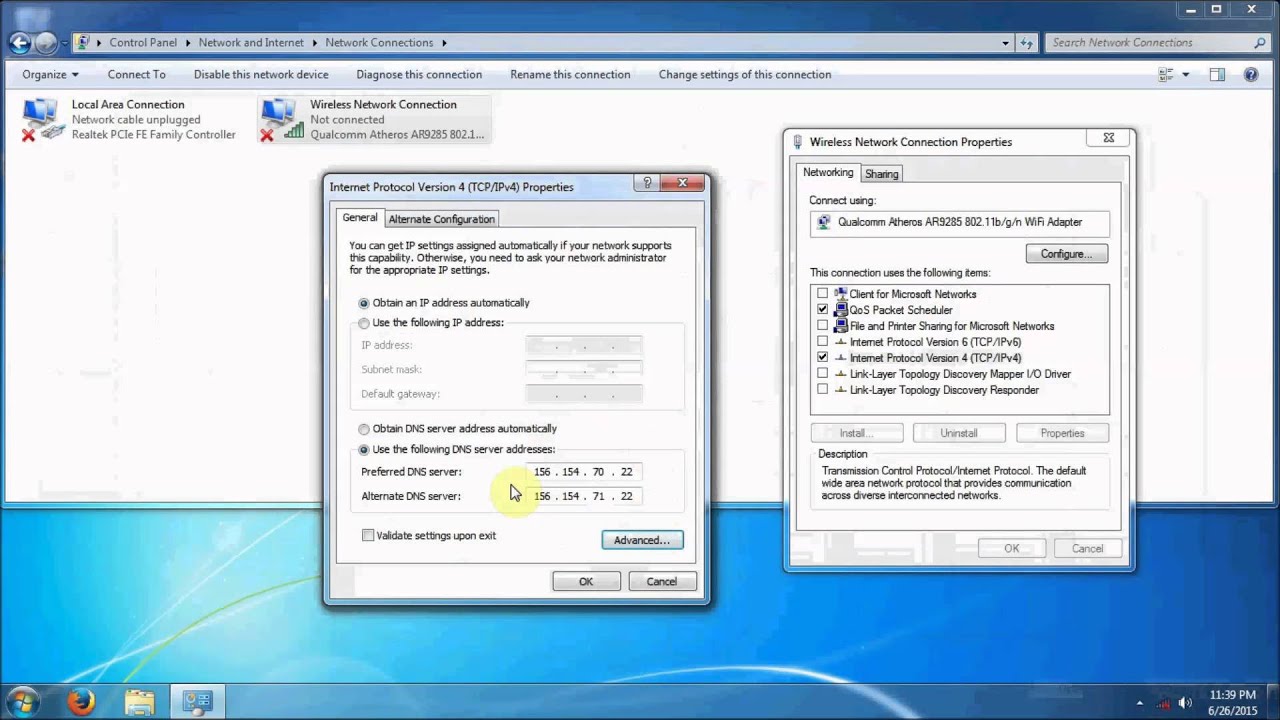
Task: Toggle Client for Microsoft Networks checkbox
Action: [x=823, y=294]
